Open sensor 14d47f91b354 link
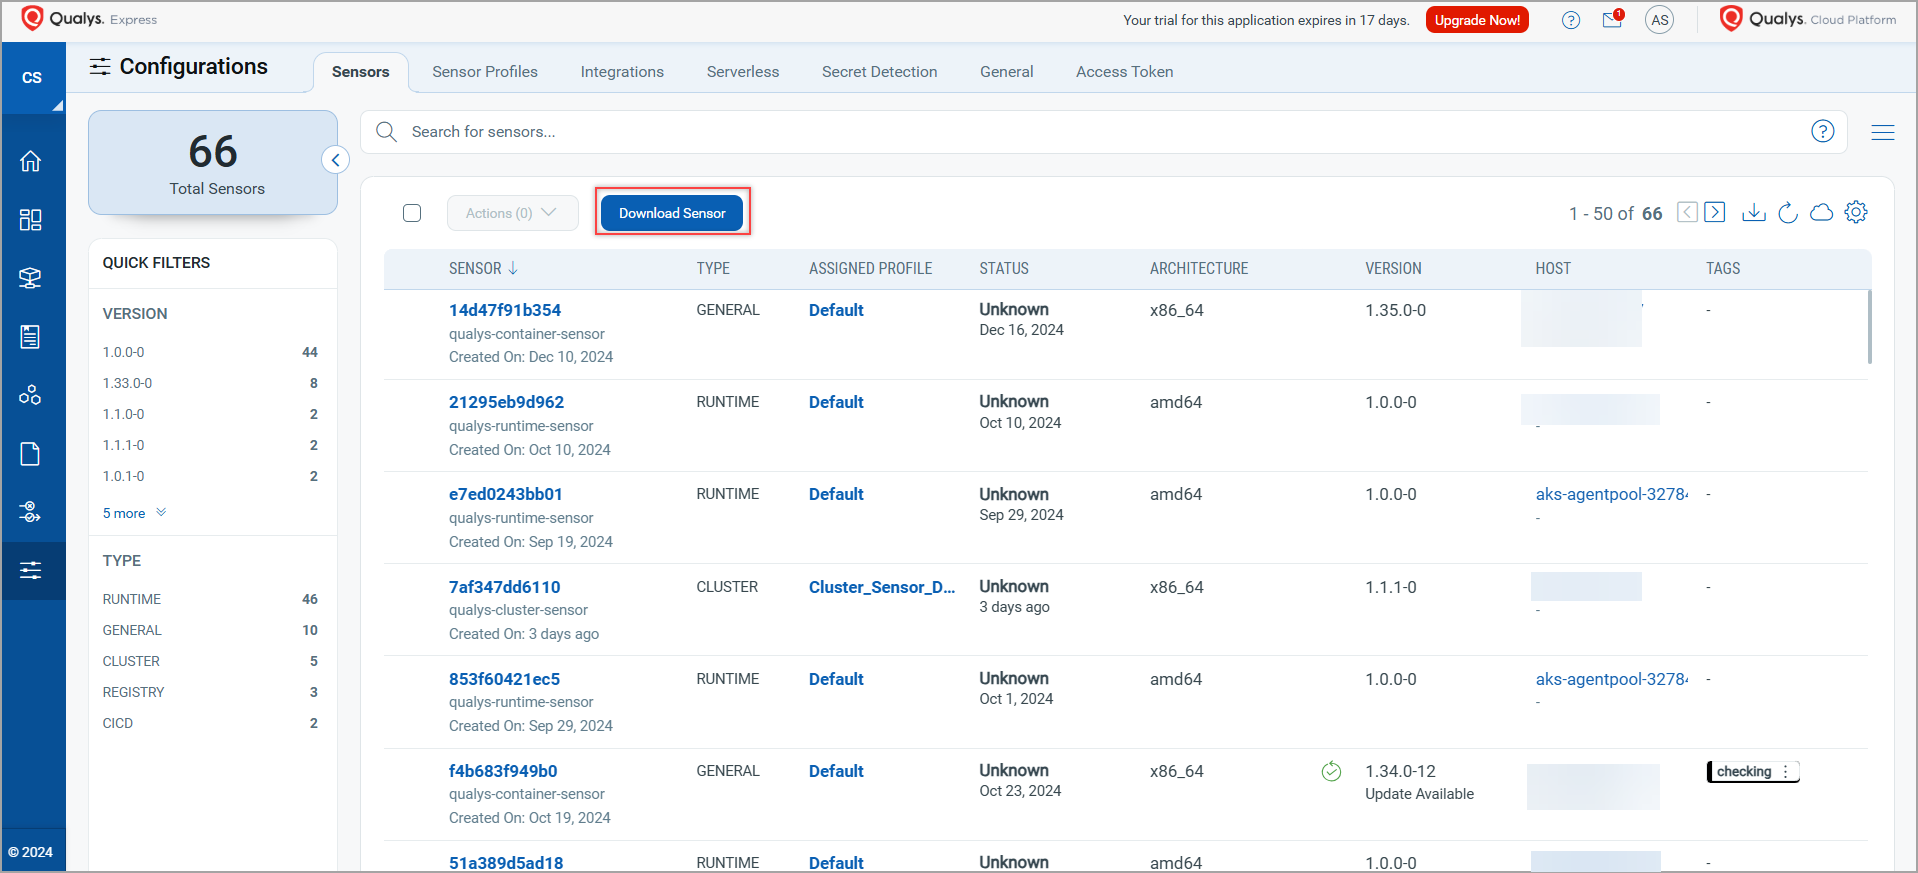The image size is (1918, 873). (505, 310)
